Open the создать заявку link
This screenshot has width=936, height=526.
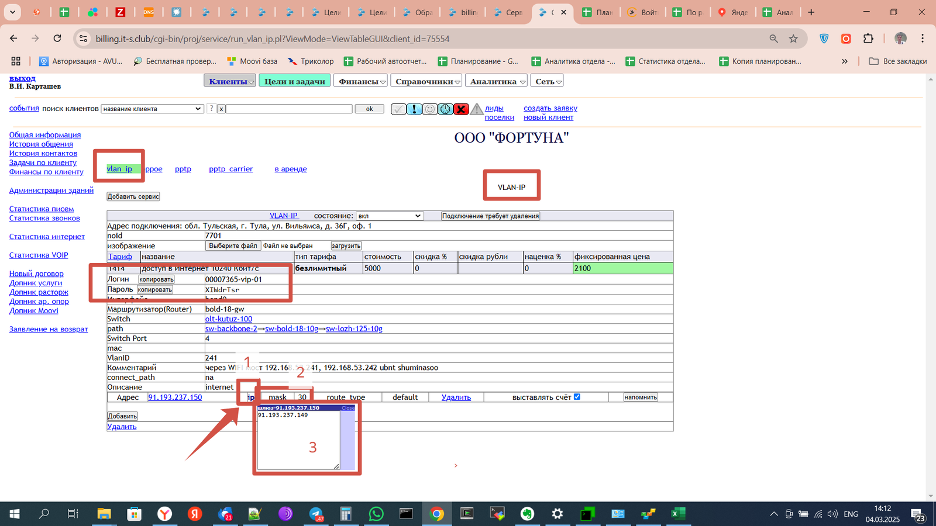[550, 108]
